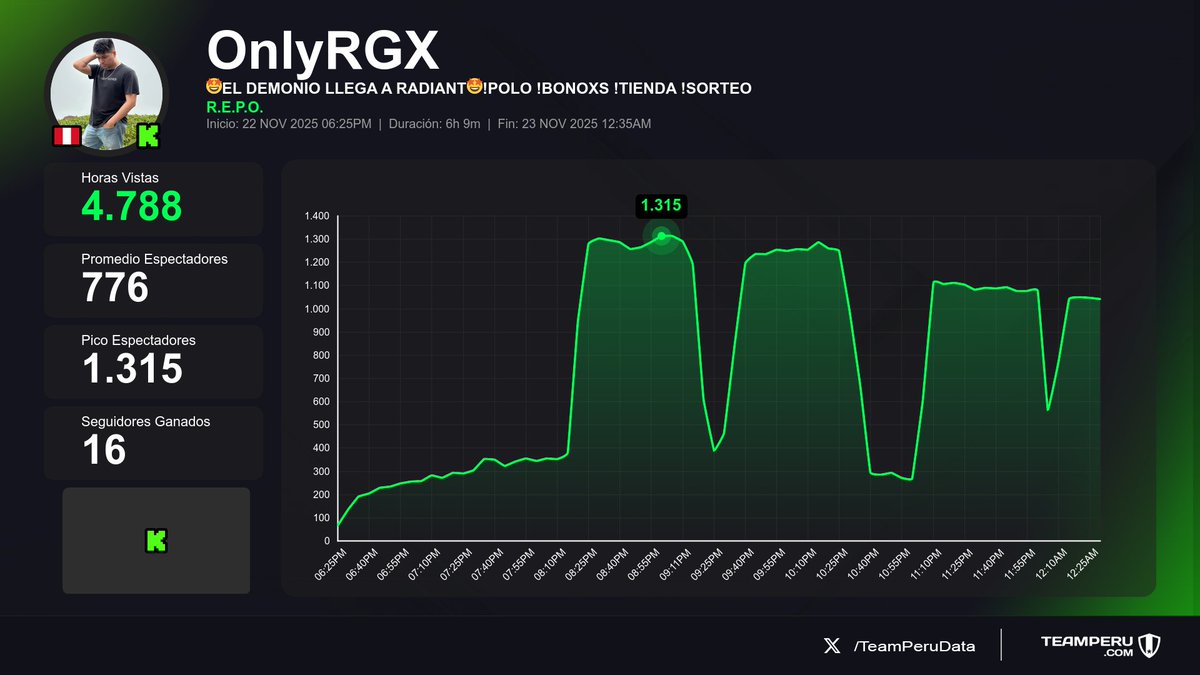Click the X logo beside /TeamPeruData
This screenshot has height=675, width=1200.
tap(832, 646)
